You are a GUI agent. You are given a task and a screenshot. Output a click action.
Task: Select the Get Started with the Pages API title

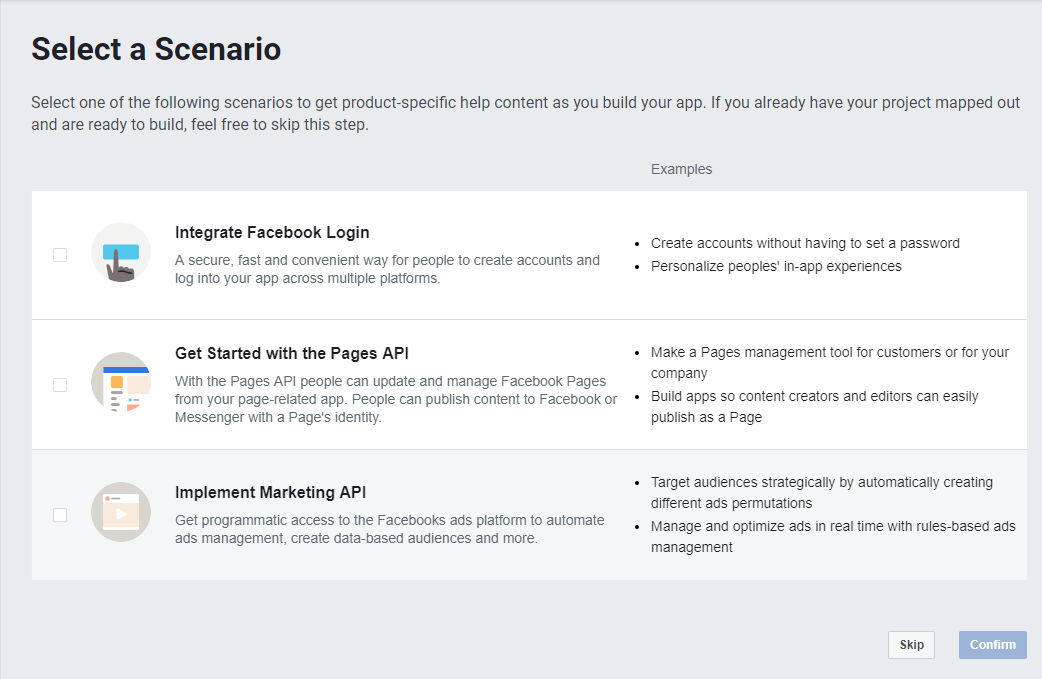point(292,353)
